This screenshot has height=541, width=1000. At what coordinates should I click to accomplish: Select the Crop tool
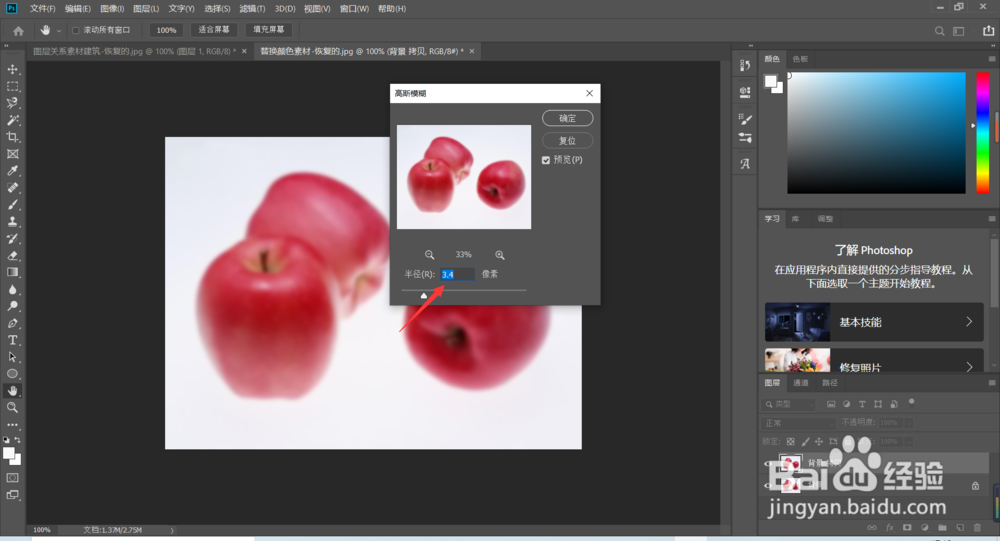coord(12,137)
